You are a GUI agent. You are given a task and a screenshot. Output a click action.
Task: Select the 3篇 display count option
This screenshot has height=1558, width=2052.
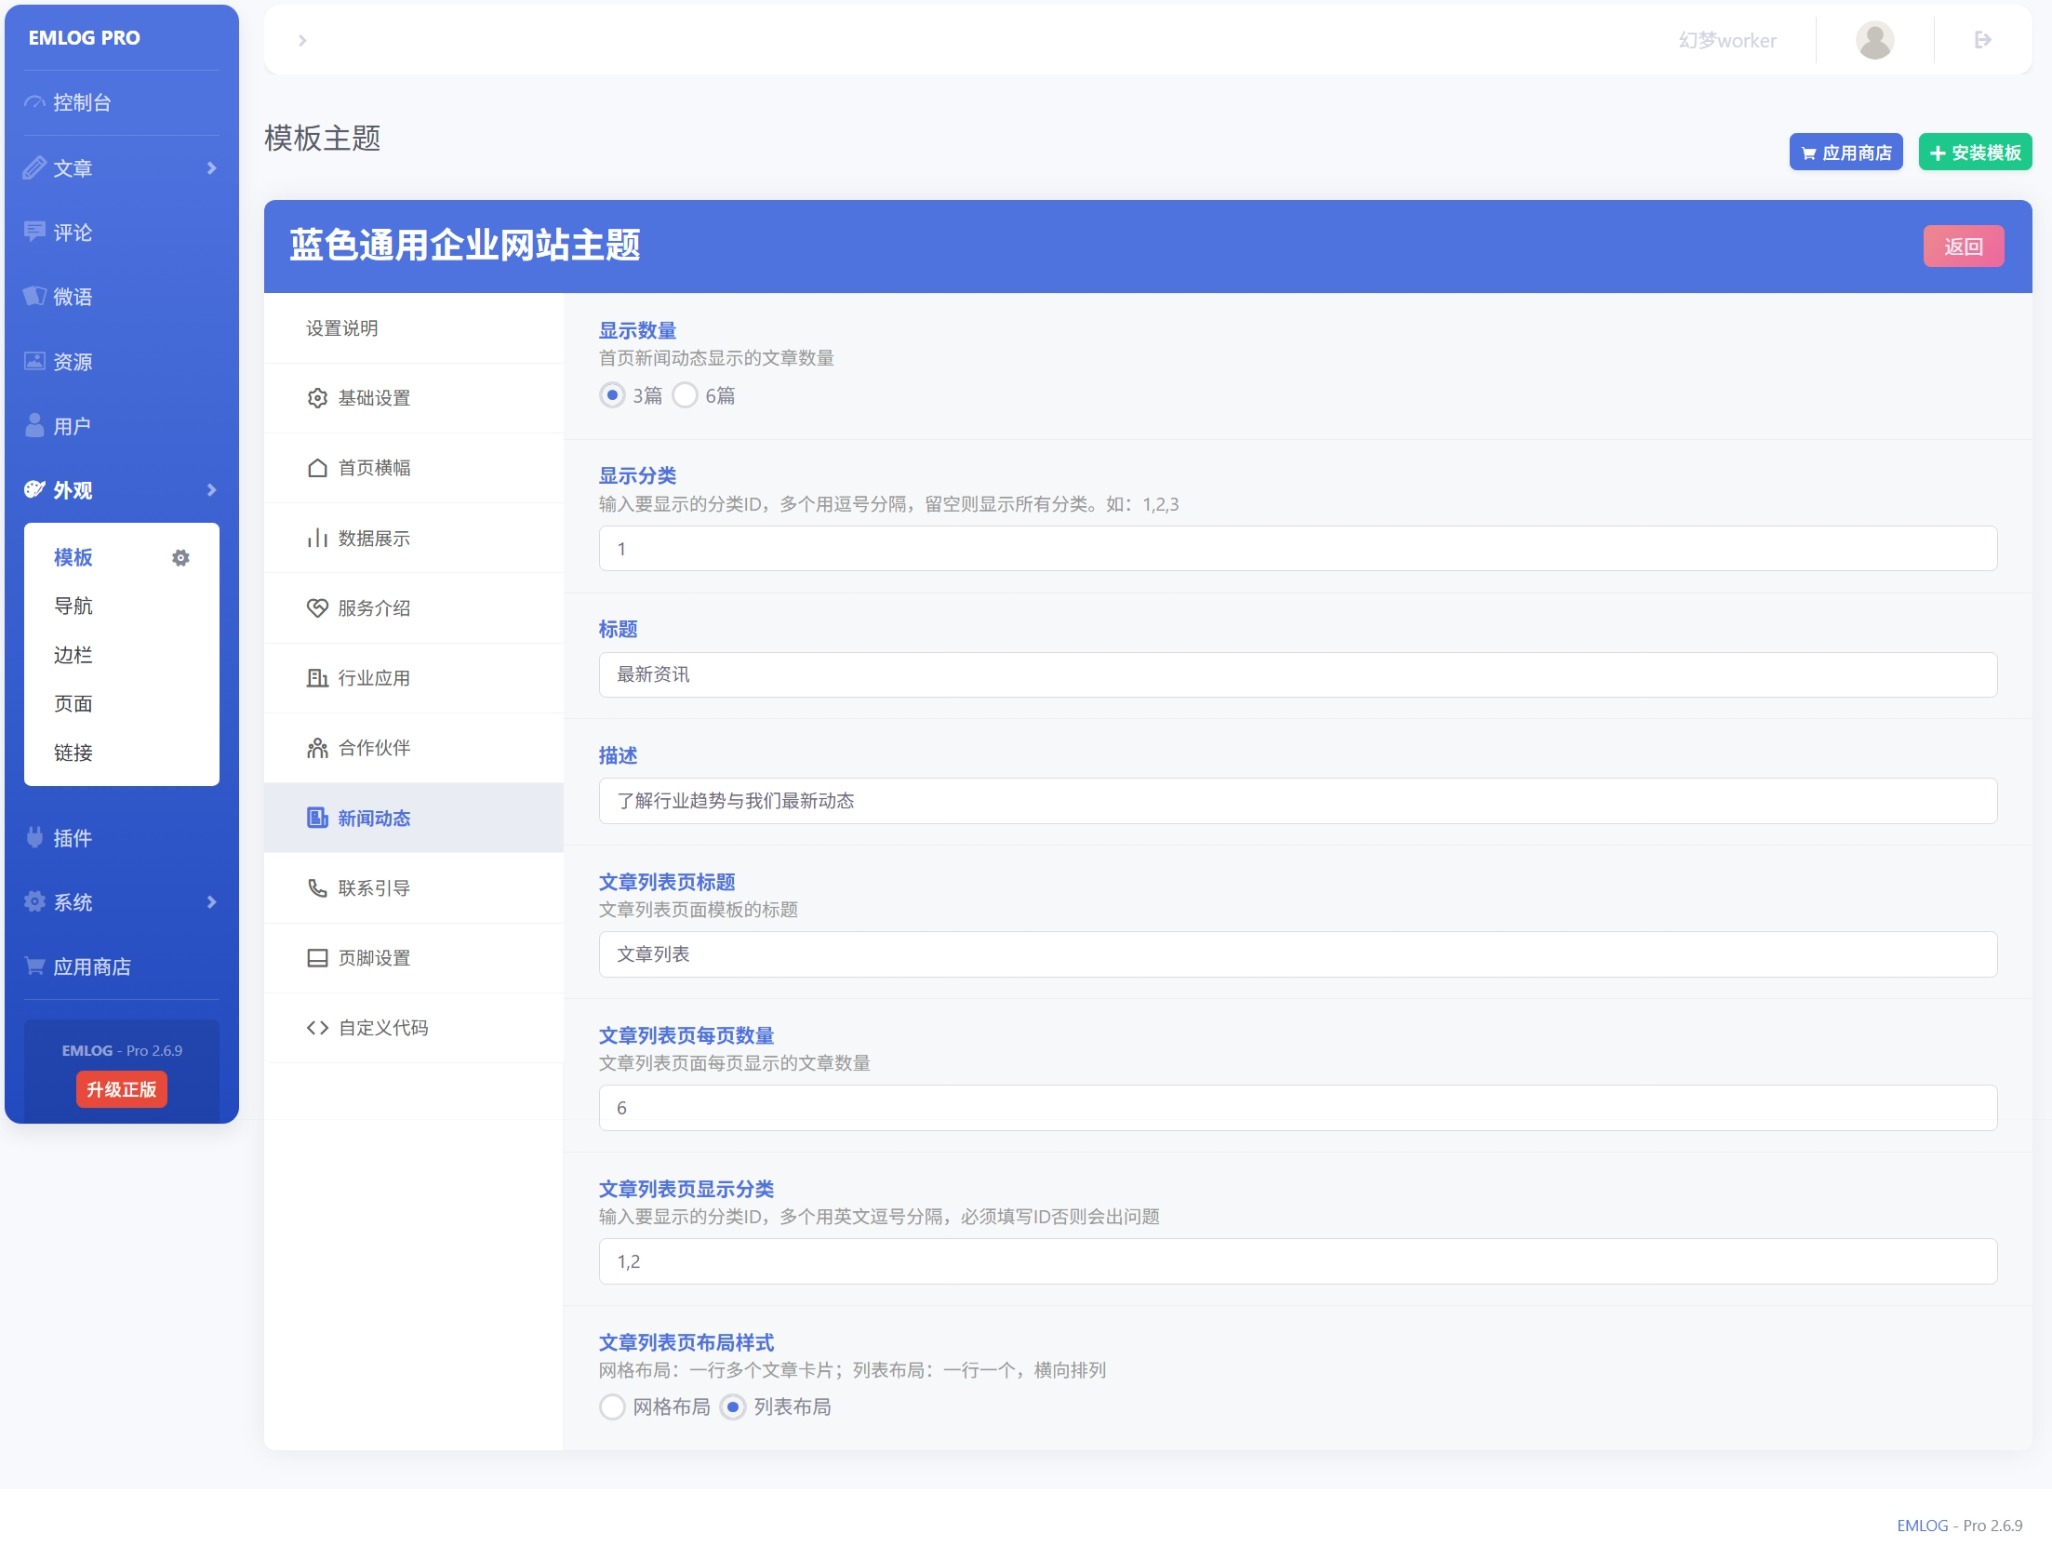pyautogui.click(x=612, y=396)
